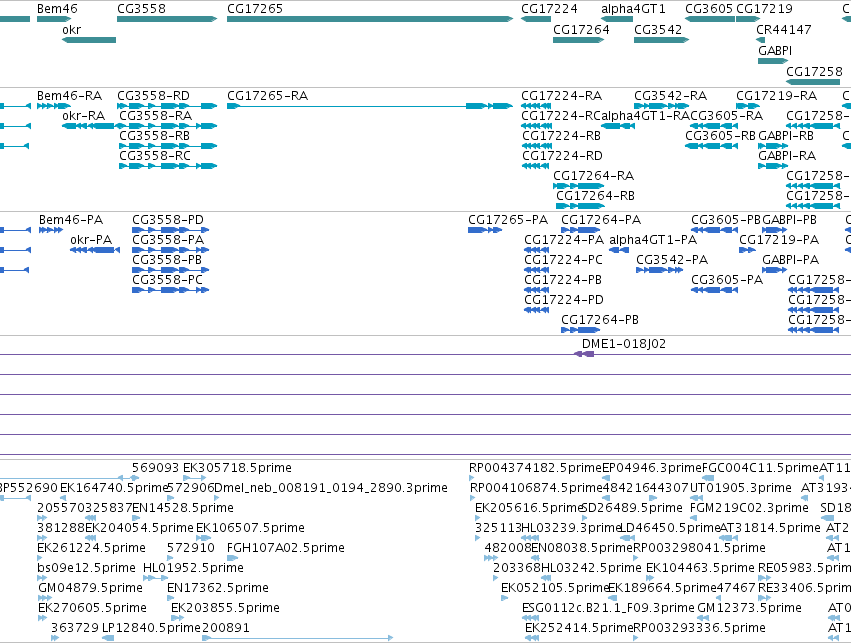Image resolution: width=851 pixels, height=643 pixels.
Task: Select protein CG17264-PA
Action: (601, 220)
